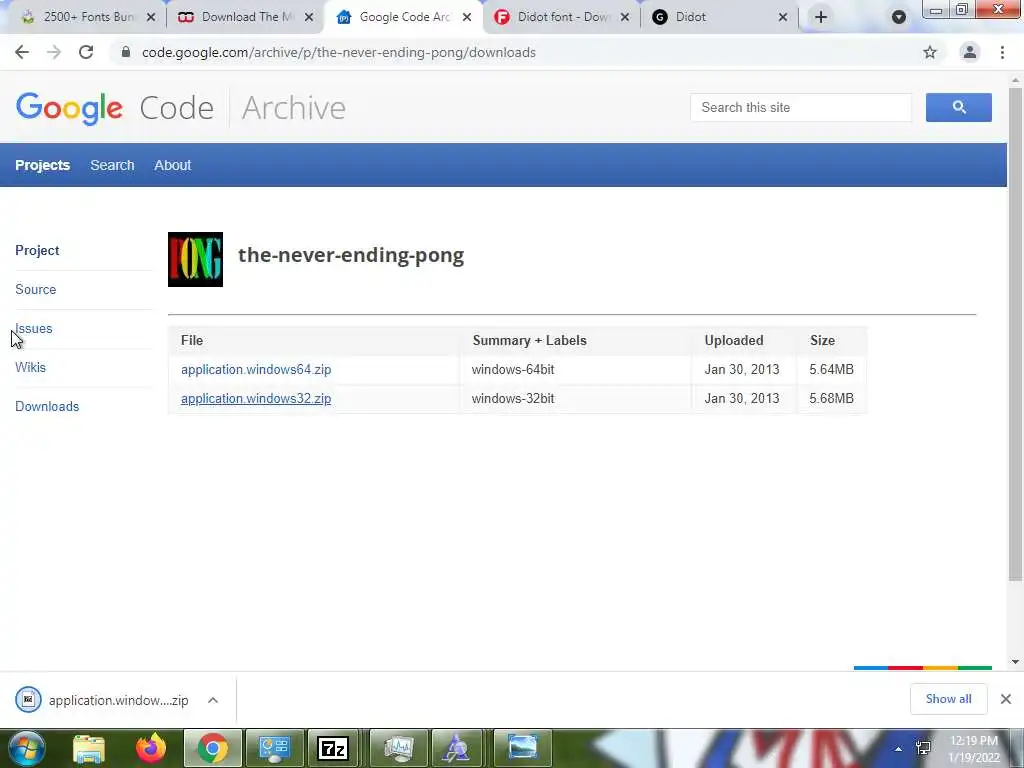Screen dimensions: 1024x768
Task: Click the Search this site field
Action: click(801, 107)
